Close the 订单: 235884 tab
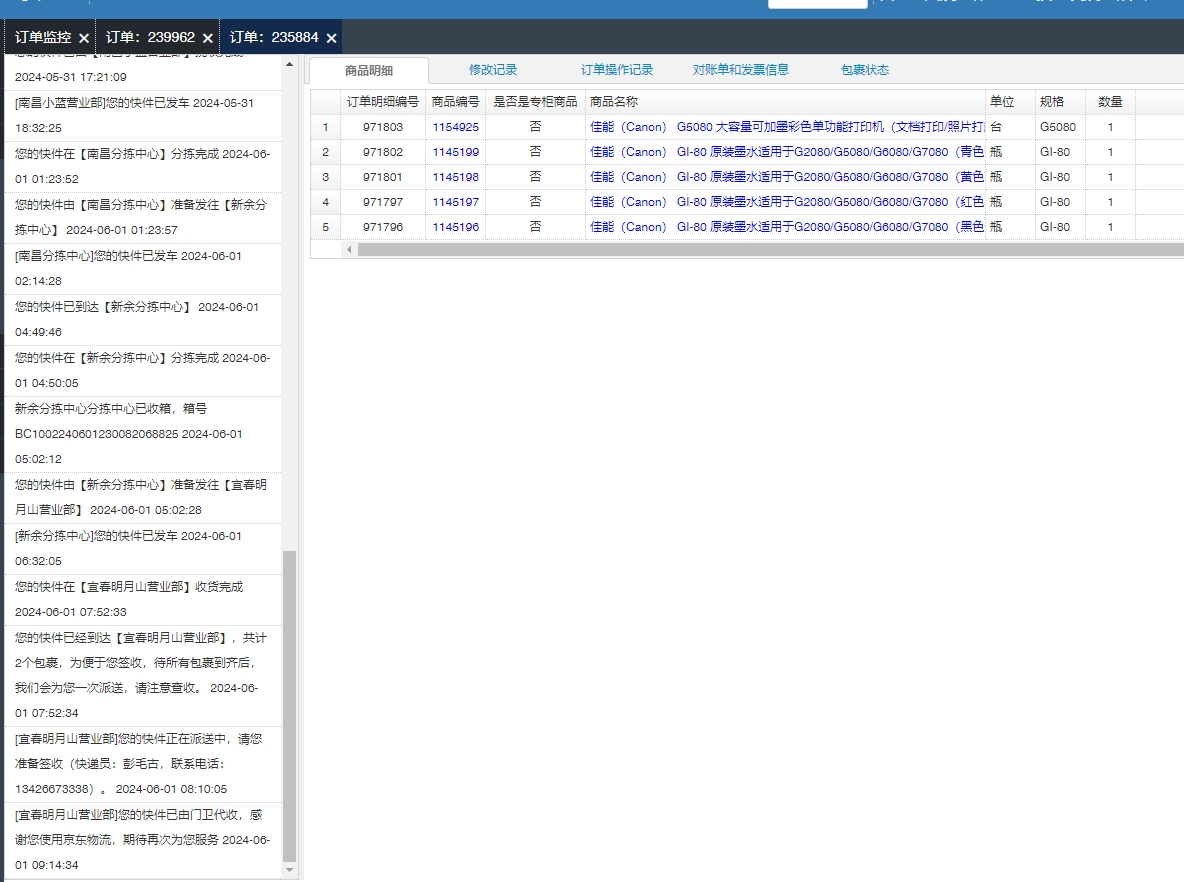This screenshot has height=882, width=1184. coord(331,38)
